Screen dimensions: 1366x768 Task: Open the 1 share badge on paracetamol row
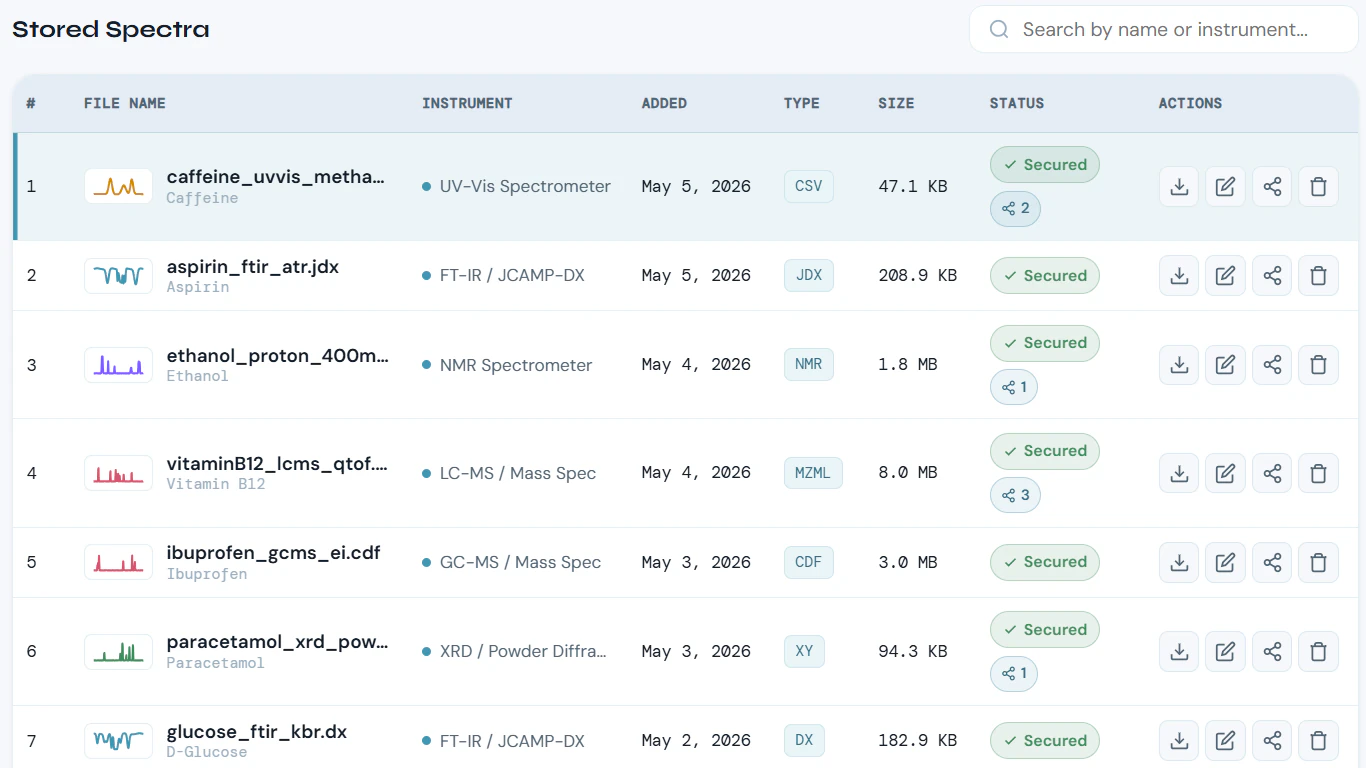[x=1014, y=674]
